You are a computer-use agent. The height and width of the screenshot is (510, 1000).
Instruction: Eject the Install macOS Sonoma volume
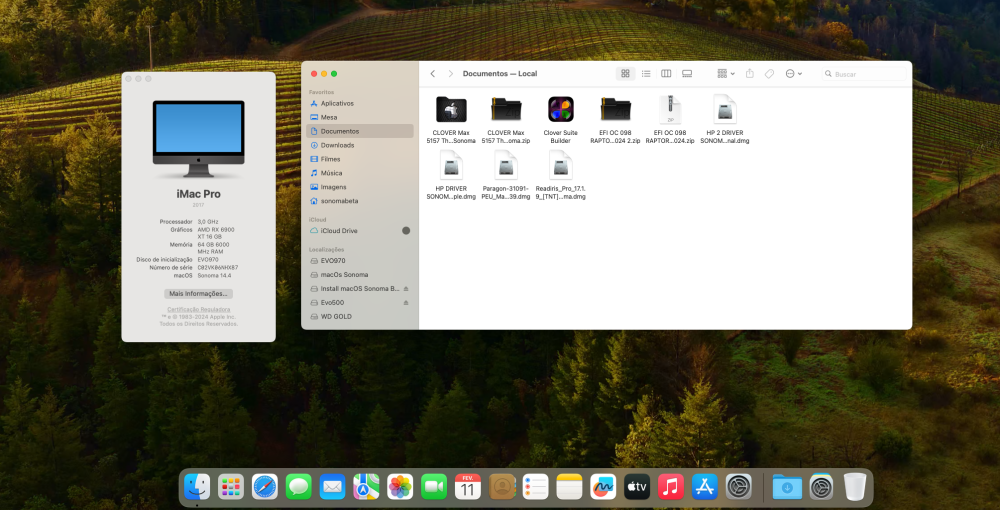(x=406, y=289)
